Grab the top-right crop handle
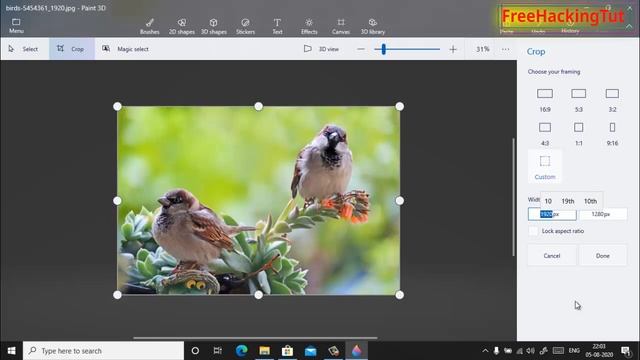The height and width of the screenshot is (360, 640). 400,107
